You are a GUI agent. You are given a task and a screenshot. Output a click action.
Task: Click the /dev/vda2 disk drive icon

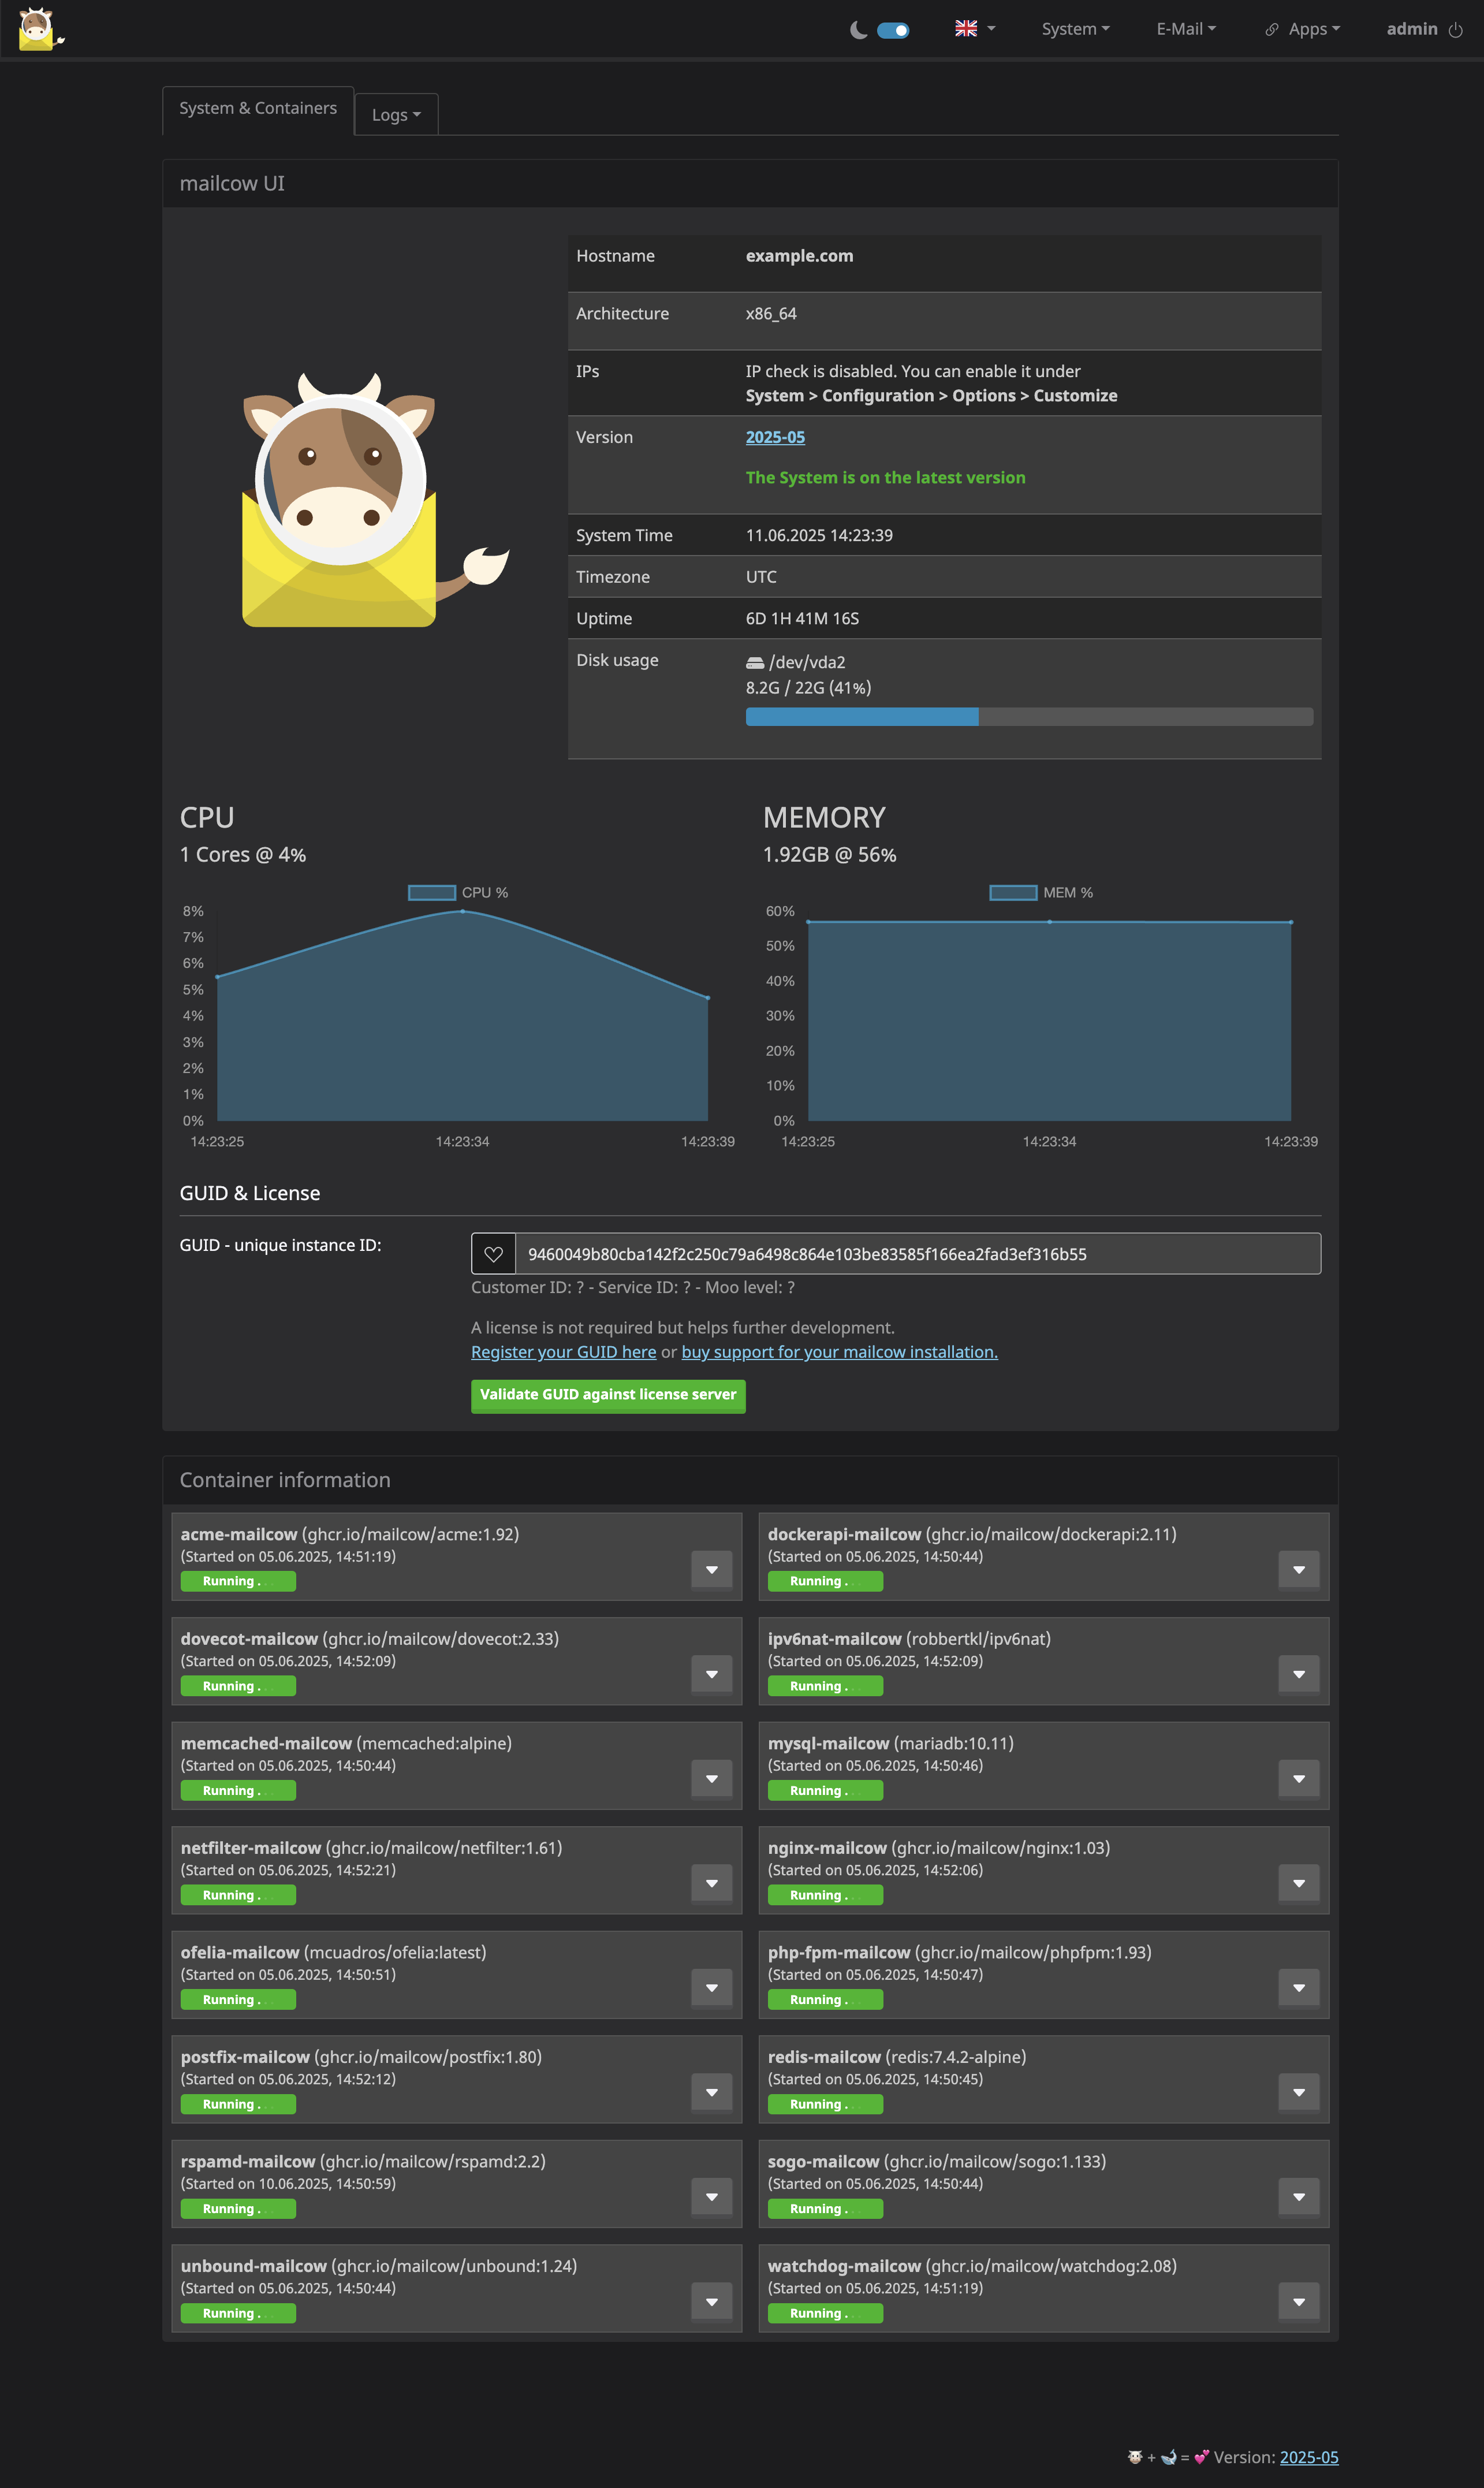point(755,663)
